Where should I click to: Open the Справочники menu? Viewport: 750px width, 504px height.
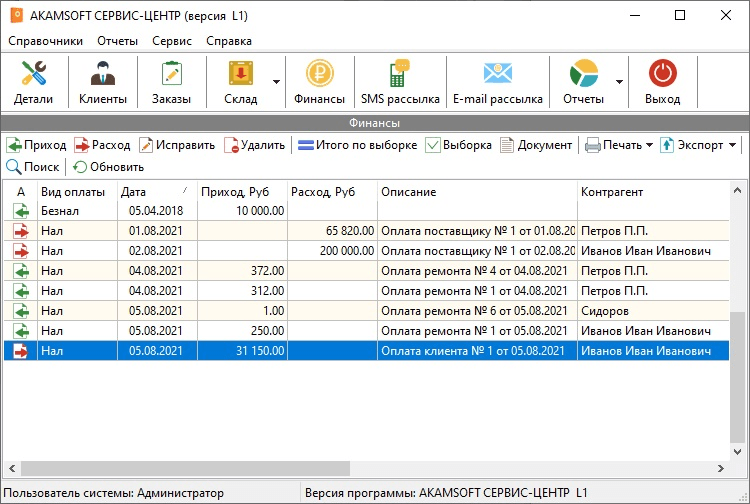[x=45, y=41]
